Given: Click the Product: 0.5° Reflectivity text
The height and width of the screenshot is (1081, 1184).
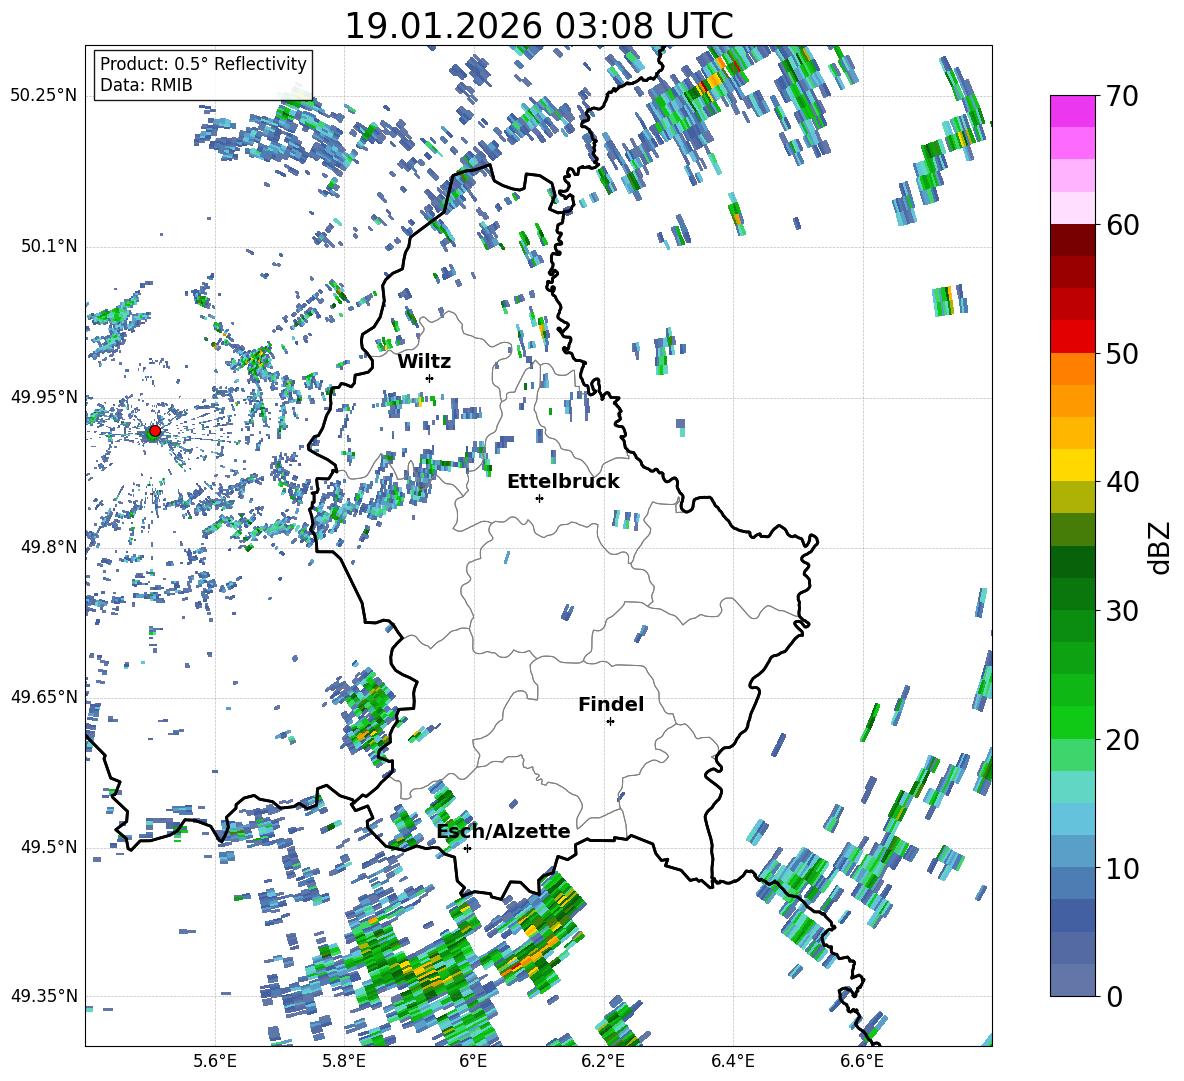Looking at the screenshot, I should [203, 64].
